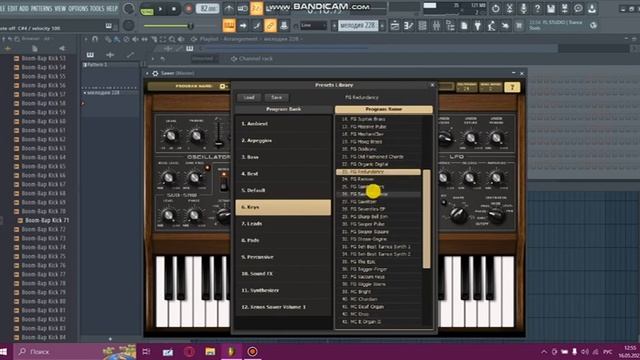Select the '10. Sound FX' program bank
This screenshot has width=640, height=360.
click(283, 273)
